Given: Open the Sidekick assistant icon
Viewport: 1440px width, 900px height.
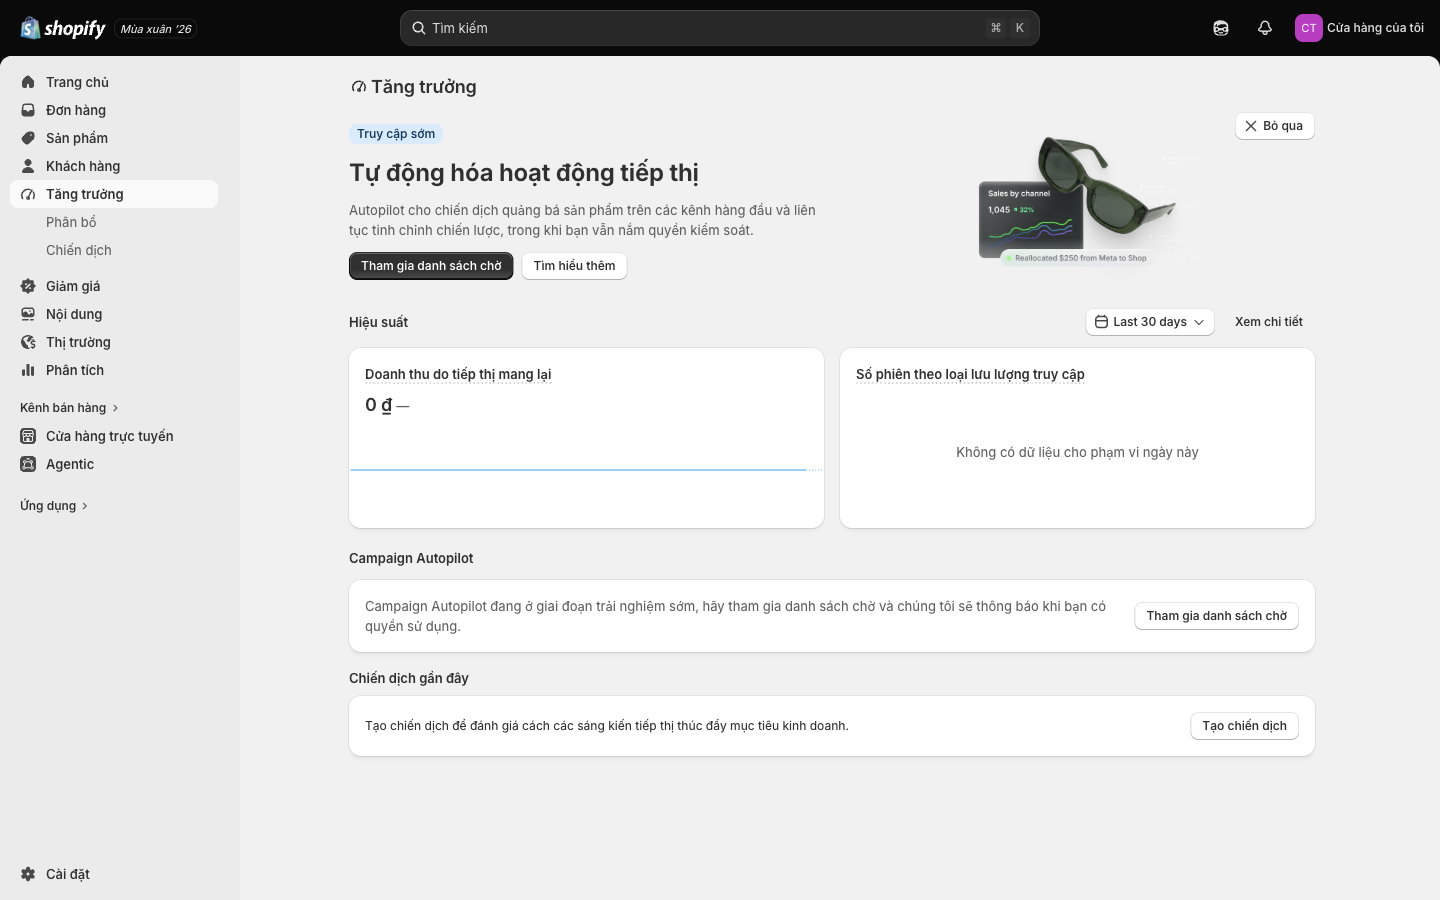Looking at the screenshot, I should [x=1221, y=28].
